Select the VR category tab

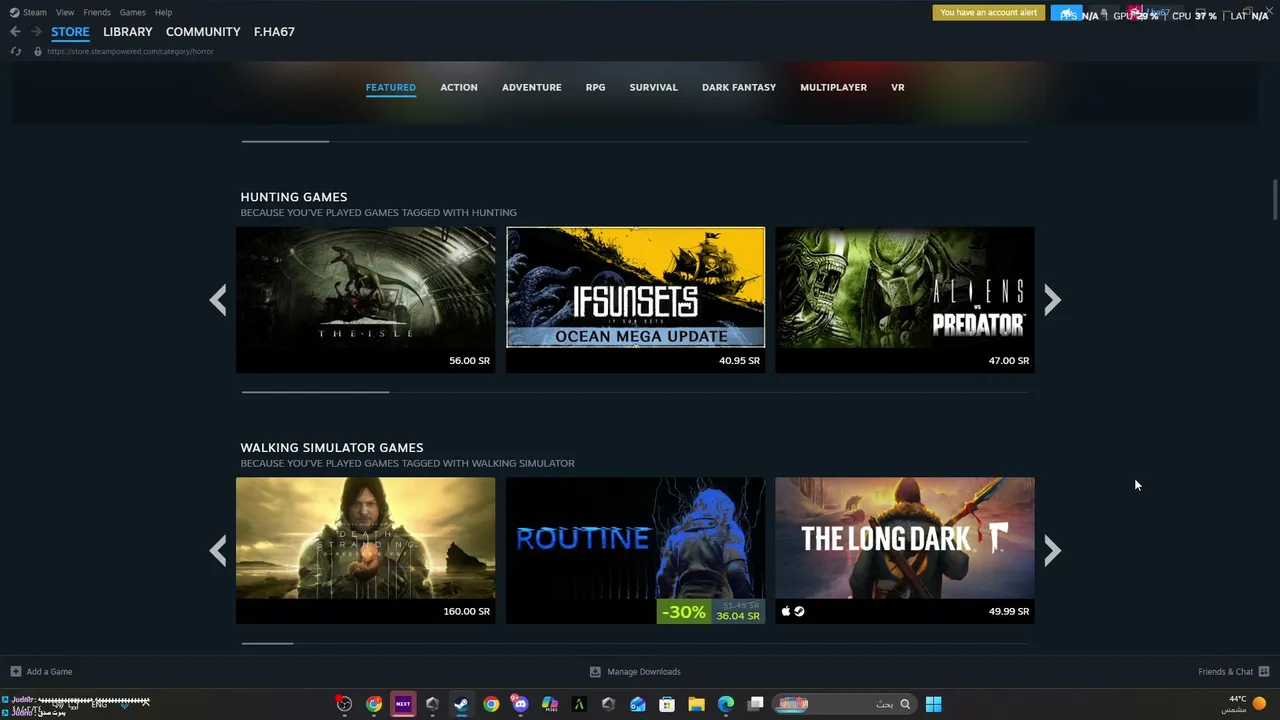pos(898,87)
